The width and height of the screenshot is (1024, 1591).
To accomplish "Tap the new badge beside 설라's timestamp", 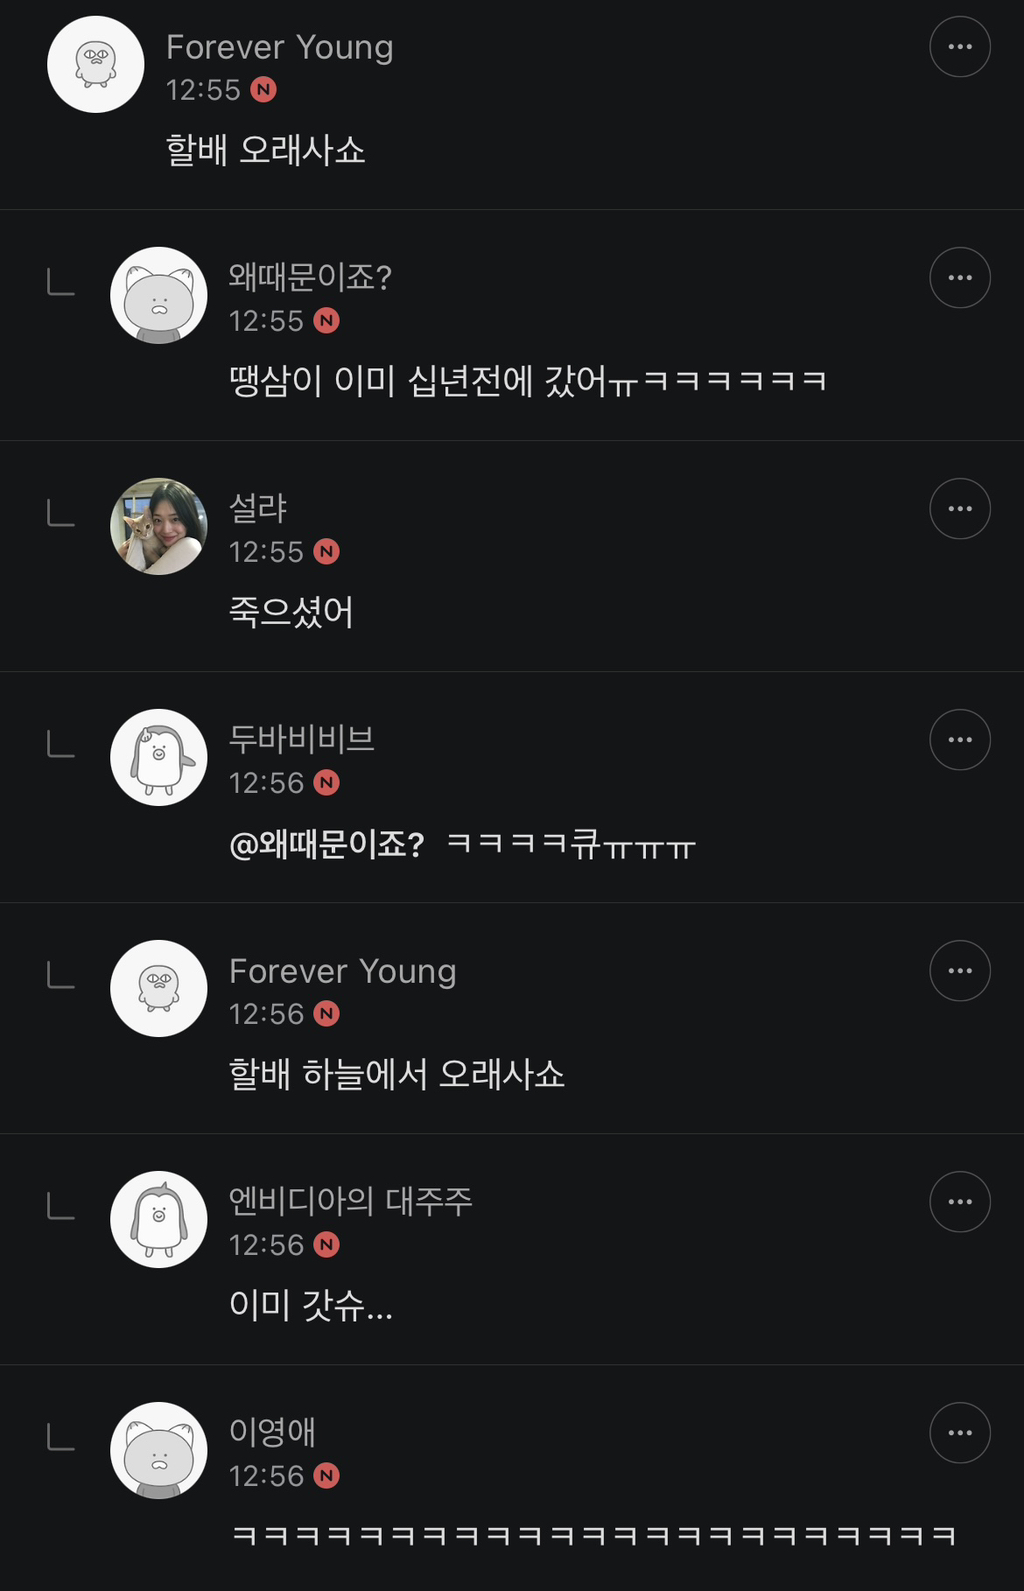I will pos(327,552).
